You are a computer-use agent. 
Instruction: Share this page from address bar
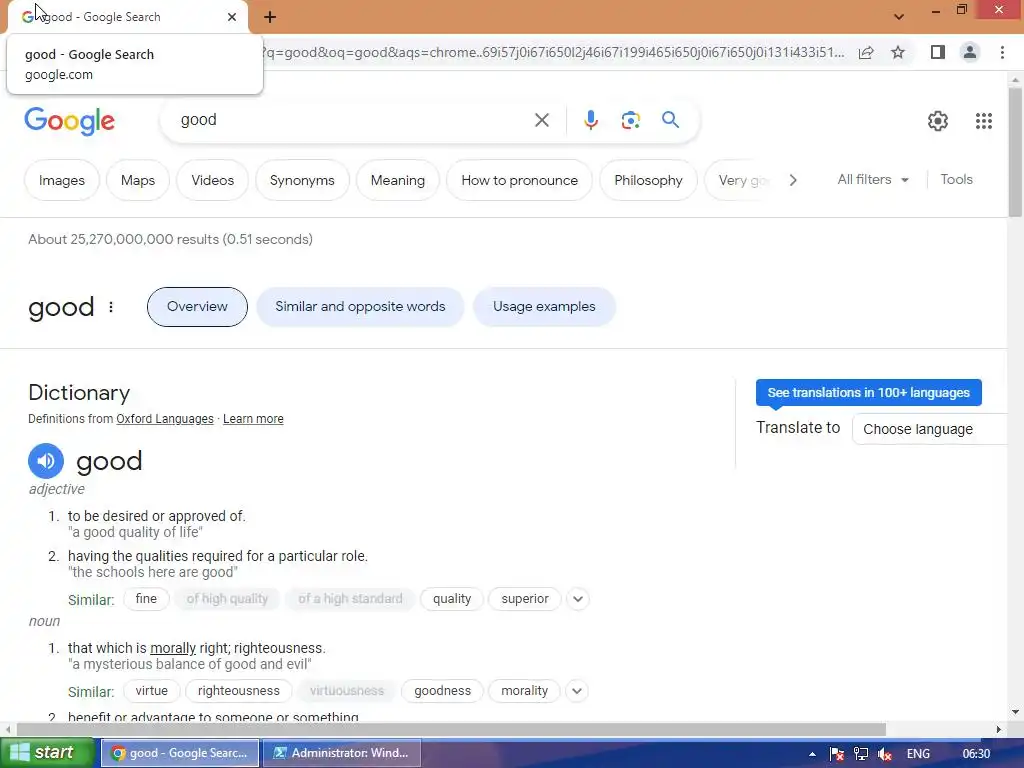[866, 52]
